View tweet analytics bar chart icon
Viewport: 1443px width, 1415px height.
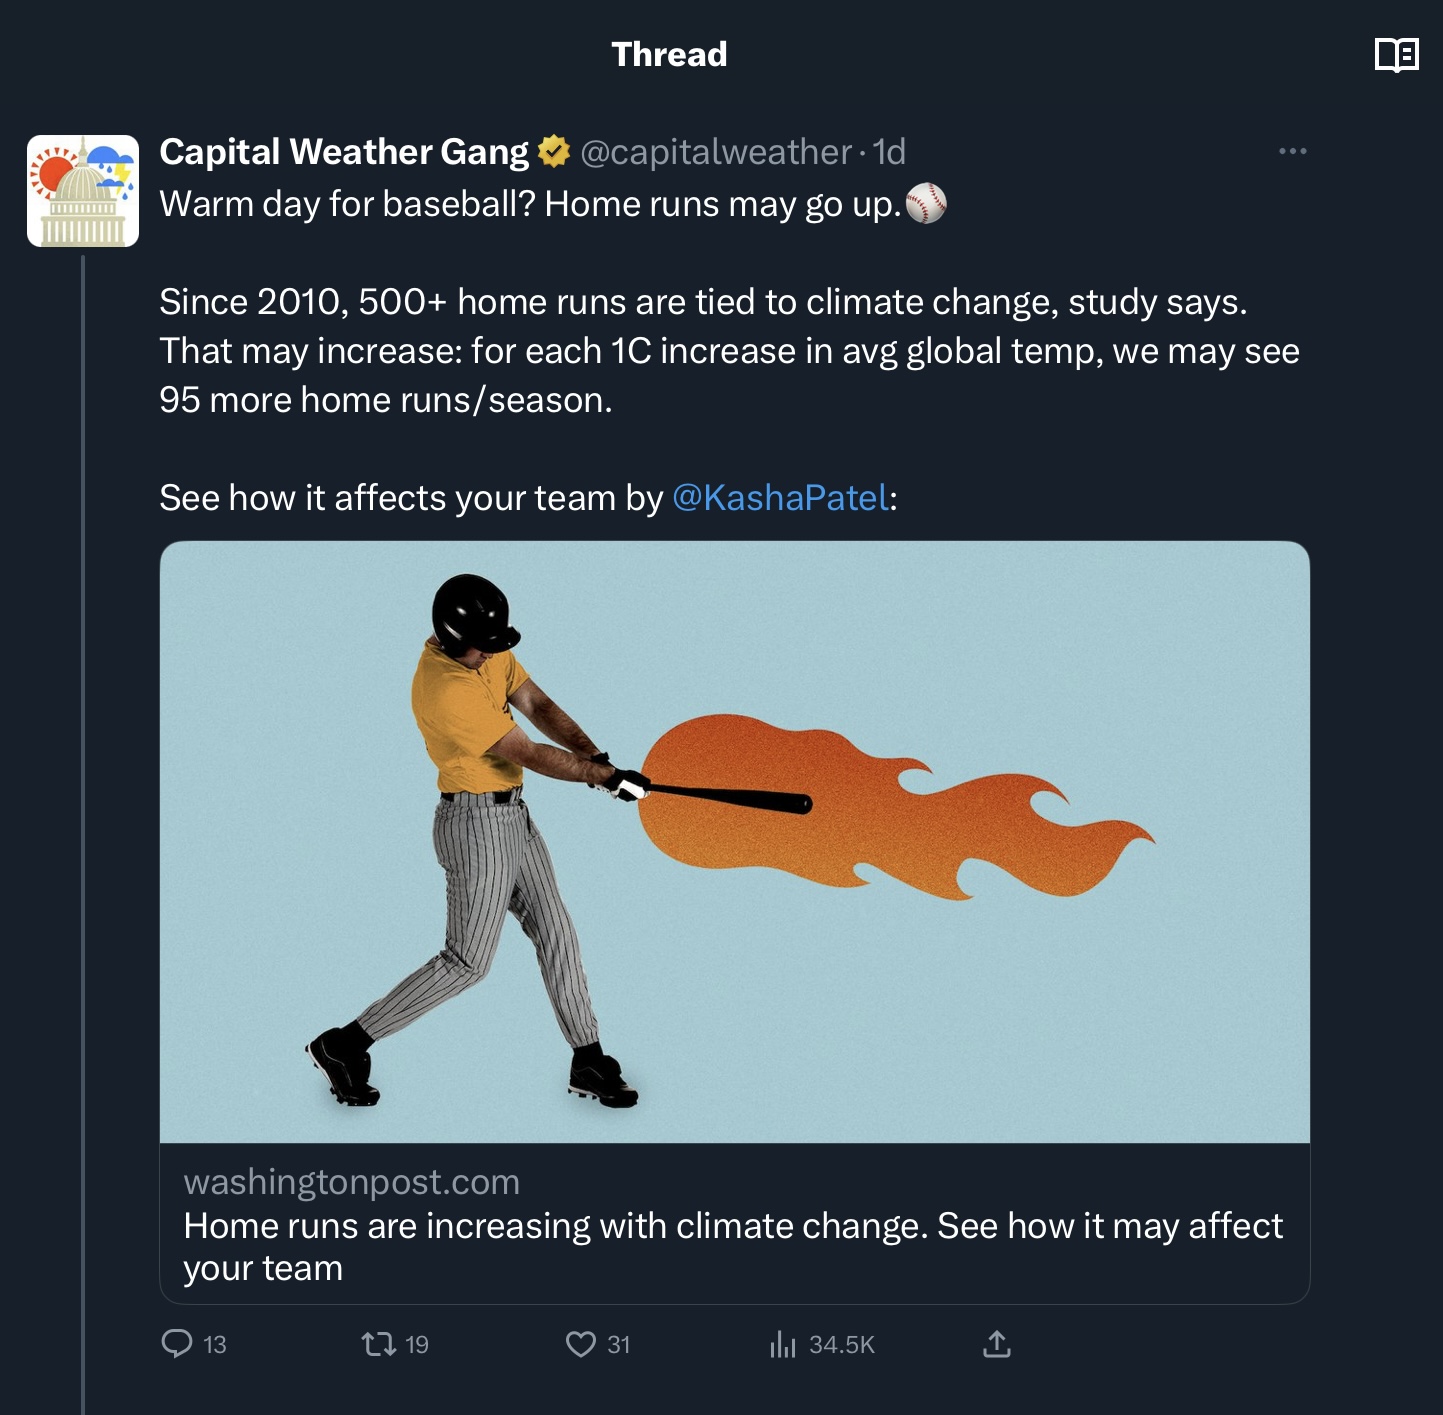(783, 1344)
